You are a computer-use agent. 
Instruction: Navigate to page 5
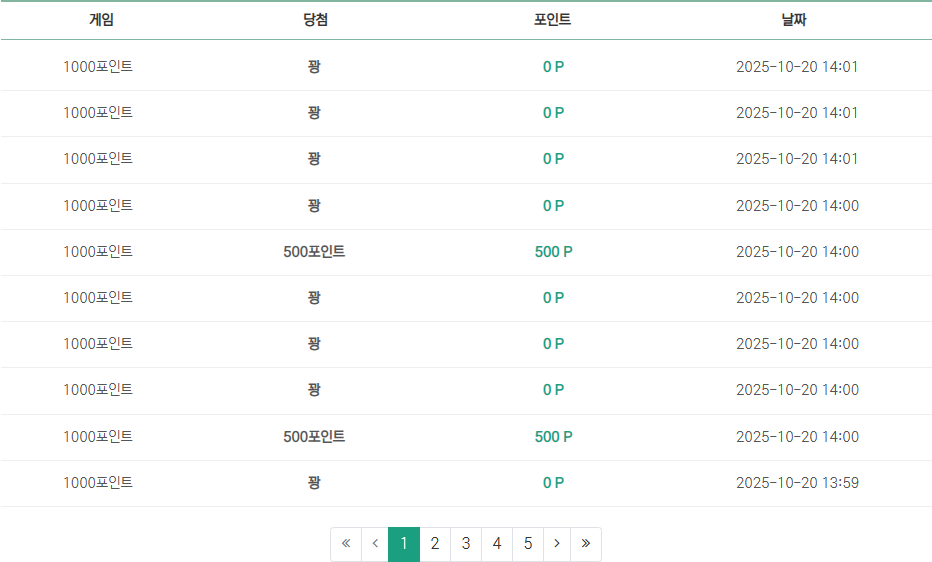tap(528, 544)
